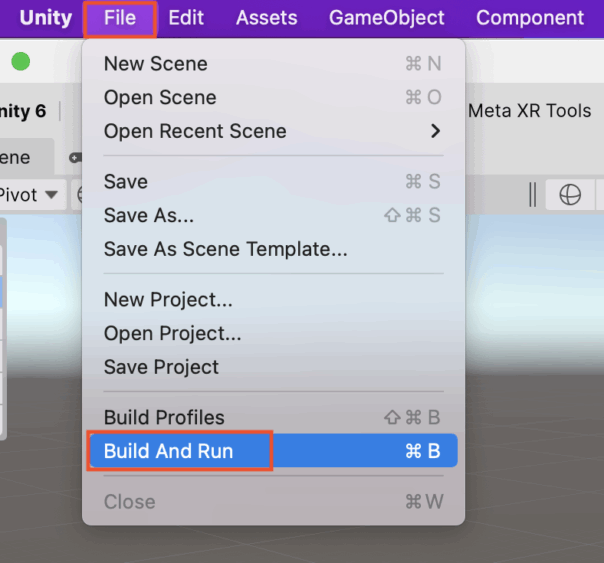This screenshot has width=604, height=563.
Task: Select Open Project... in the menu
Action: pos(172,334)
